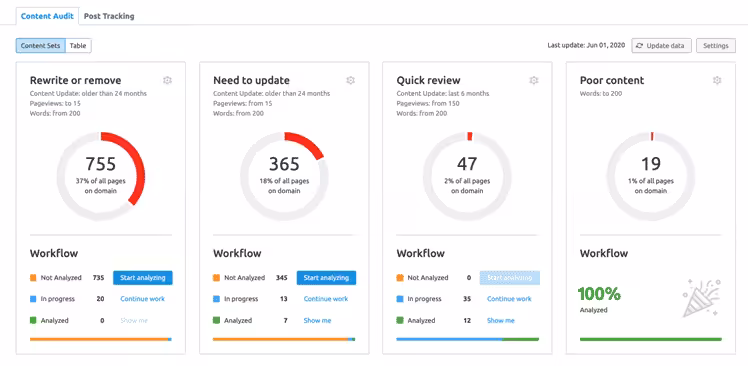The height and width of the screenshot is (366, 748).
Task: Click the 100% Analyzed label
Action: (599, 300)
